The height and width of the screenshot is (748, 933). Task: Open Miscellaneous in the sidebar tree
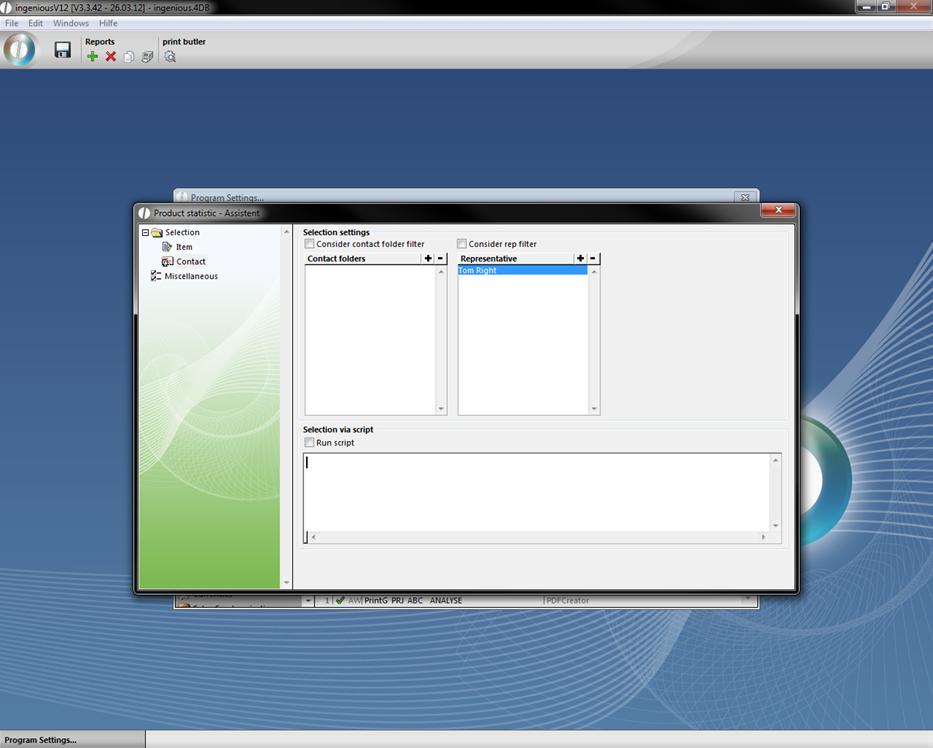190,276
